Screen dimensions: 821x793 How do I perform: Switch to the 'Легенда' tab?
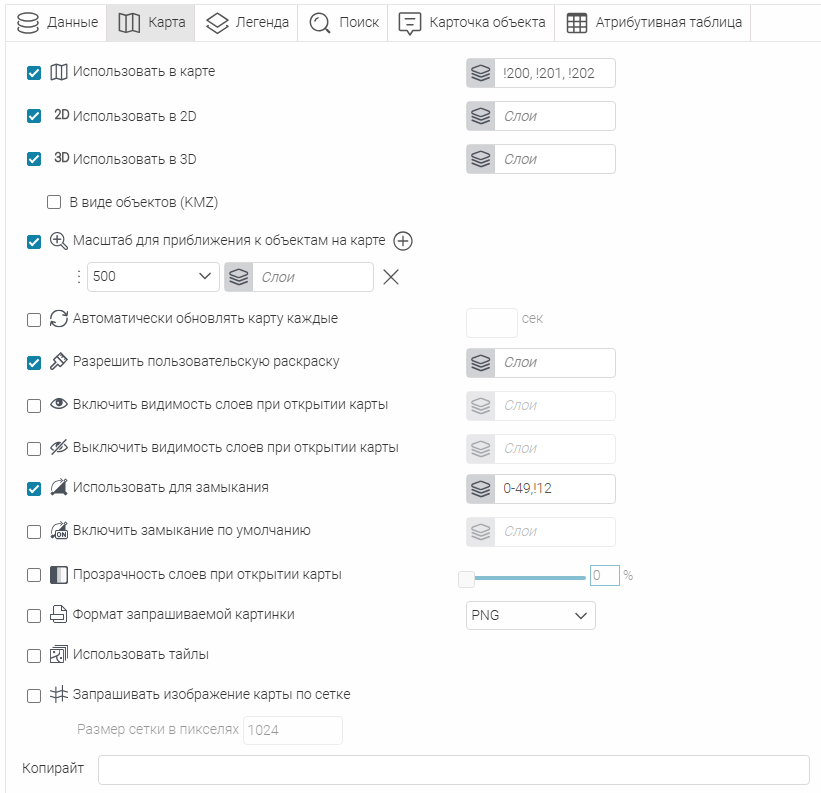pos(247,22)
